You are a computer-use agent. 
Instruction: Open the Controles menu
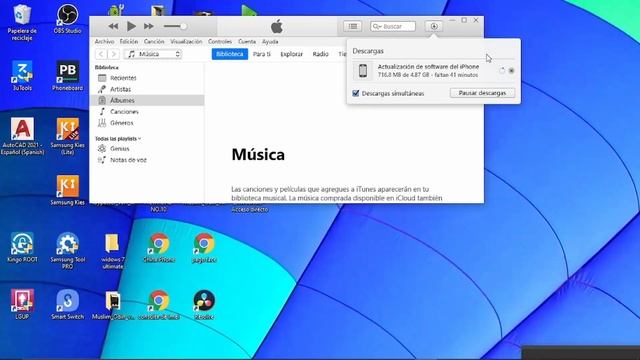pyautogui.click(x=220, y=42)
